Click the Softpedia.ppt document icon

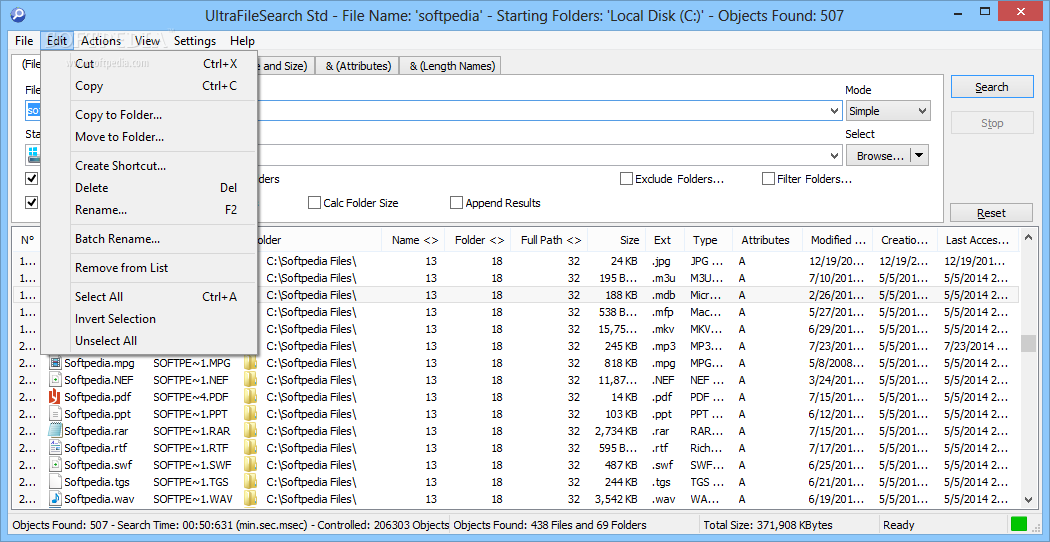pyautogui.click(x=55, y=414)
